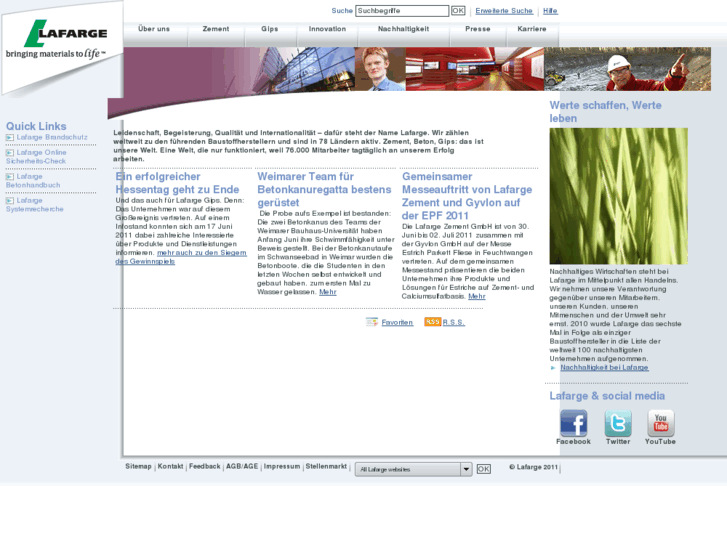Click the glass building banner photo
Screen dimensions: 727x545
[x=304, y=69]
